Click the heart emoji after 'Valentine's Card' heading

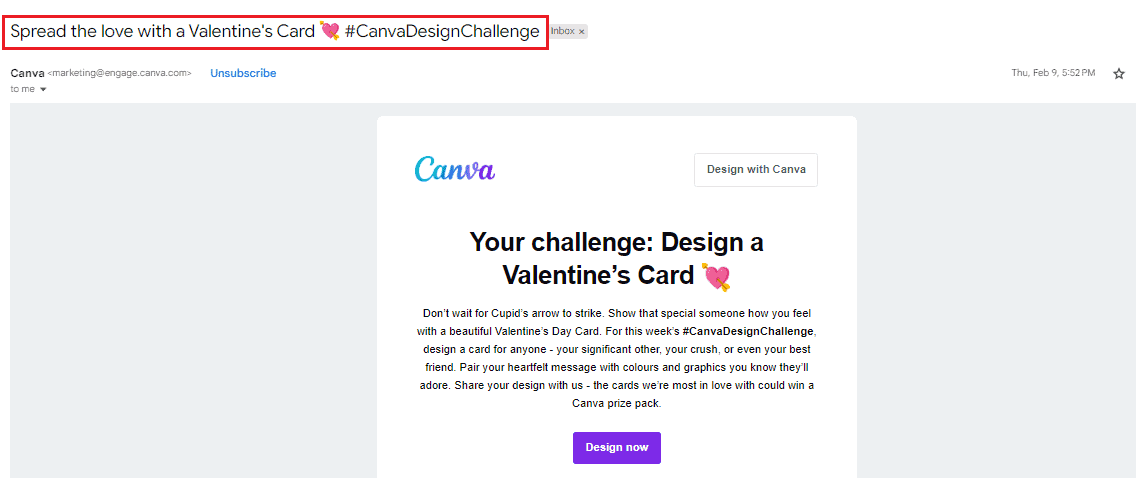coord(717,277)
